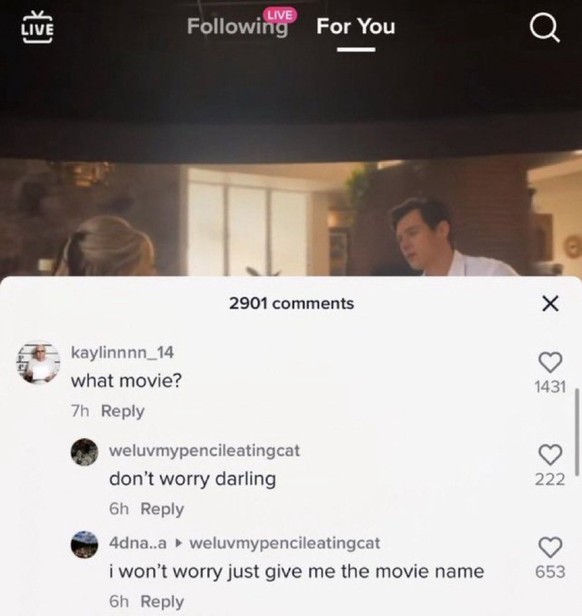582x616 pixels.
Task: Reply to 4dna..a's comment
Action: [x=162, y=601]
